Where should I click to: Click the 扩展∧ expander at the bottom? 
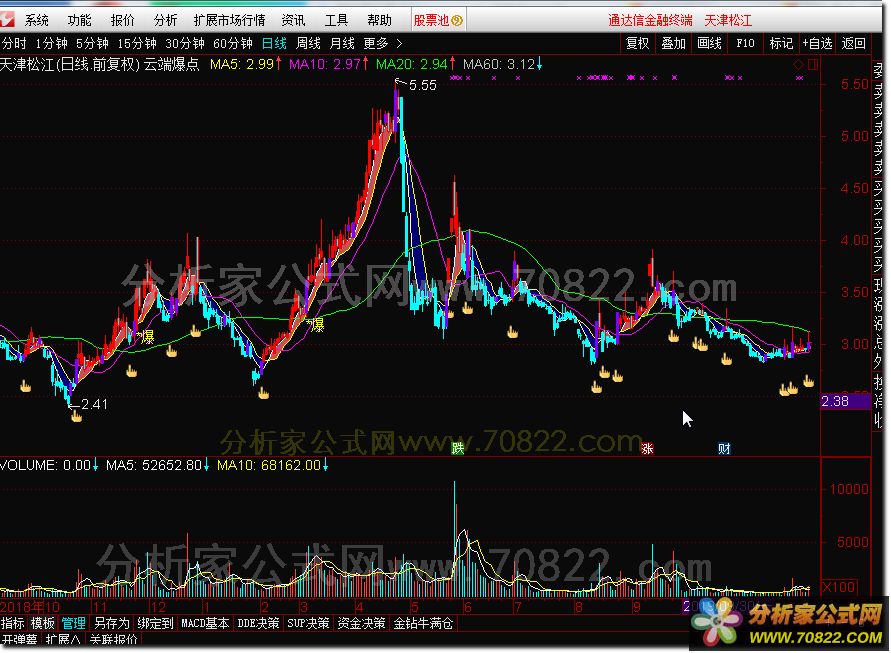point(63,639)
